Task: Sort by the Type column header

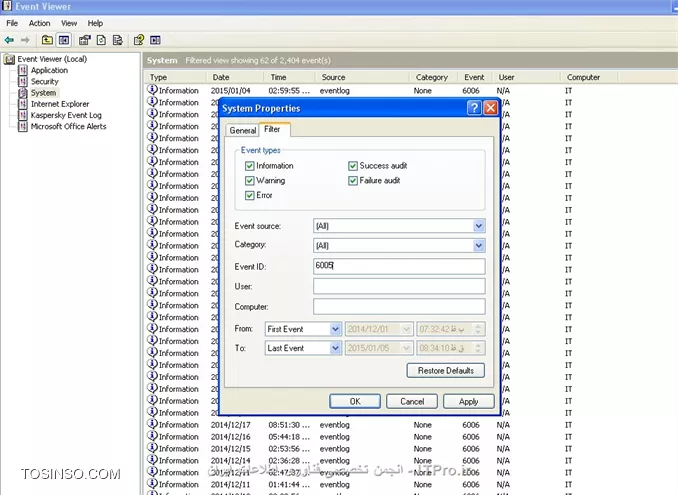Action: pyautogui.click(x=175, y=77)
